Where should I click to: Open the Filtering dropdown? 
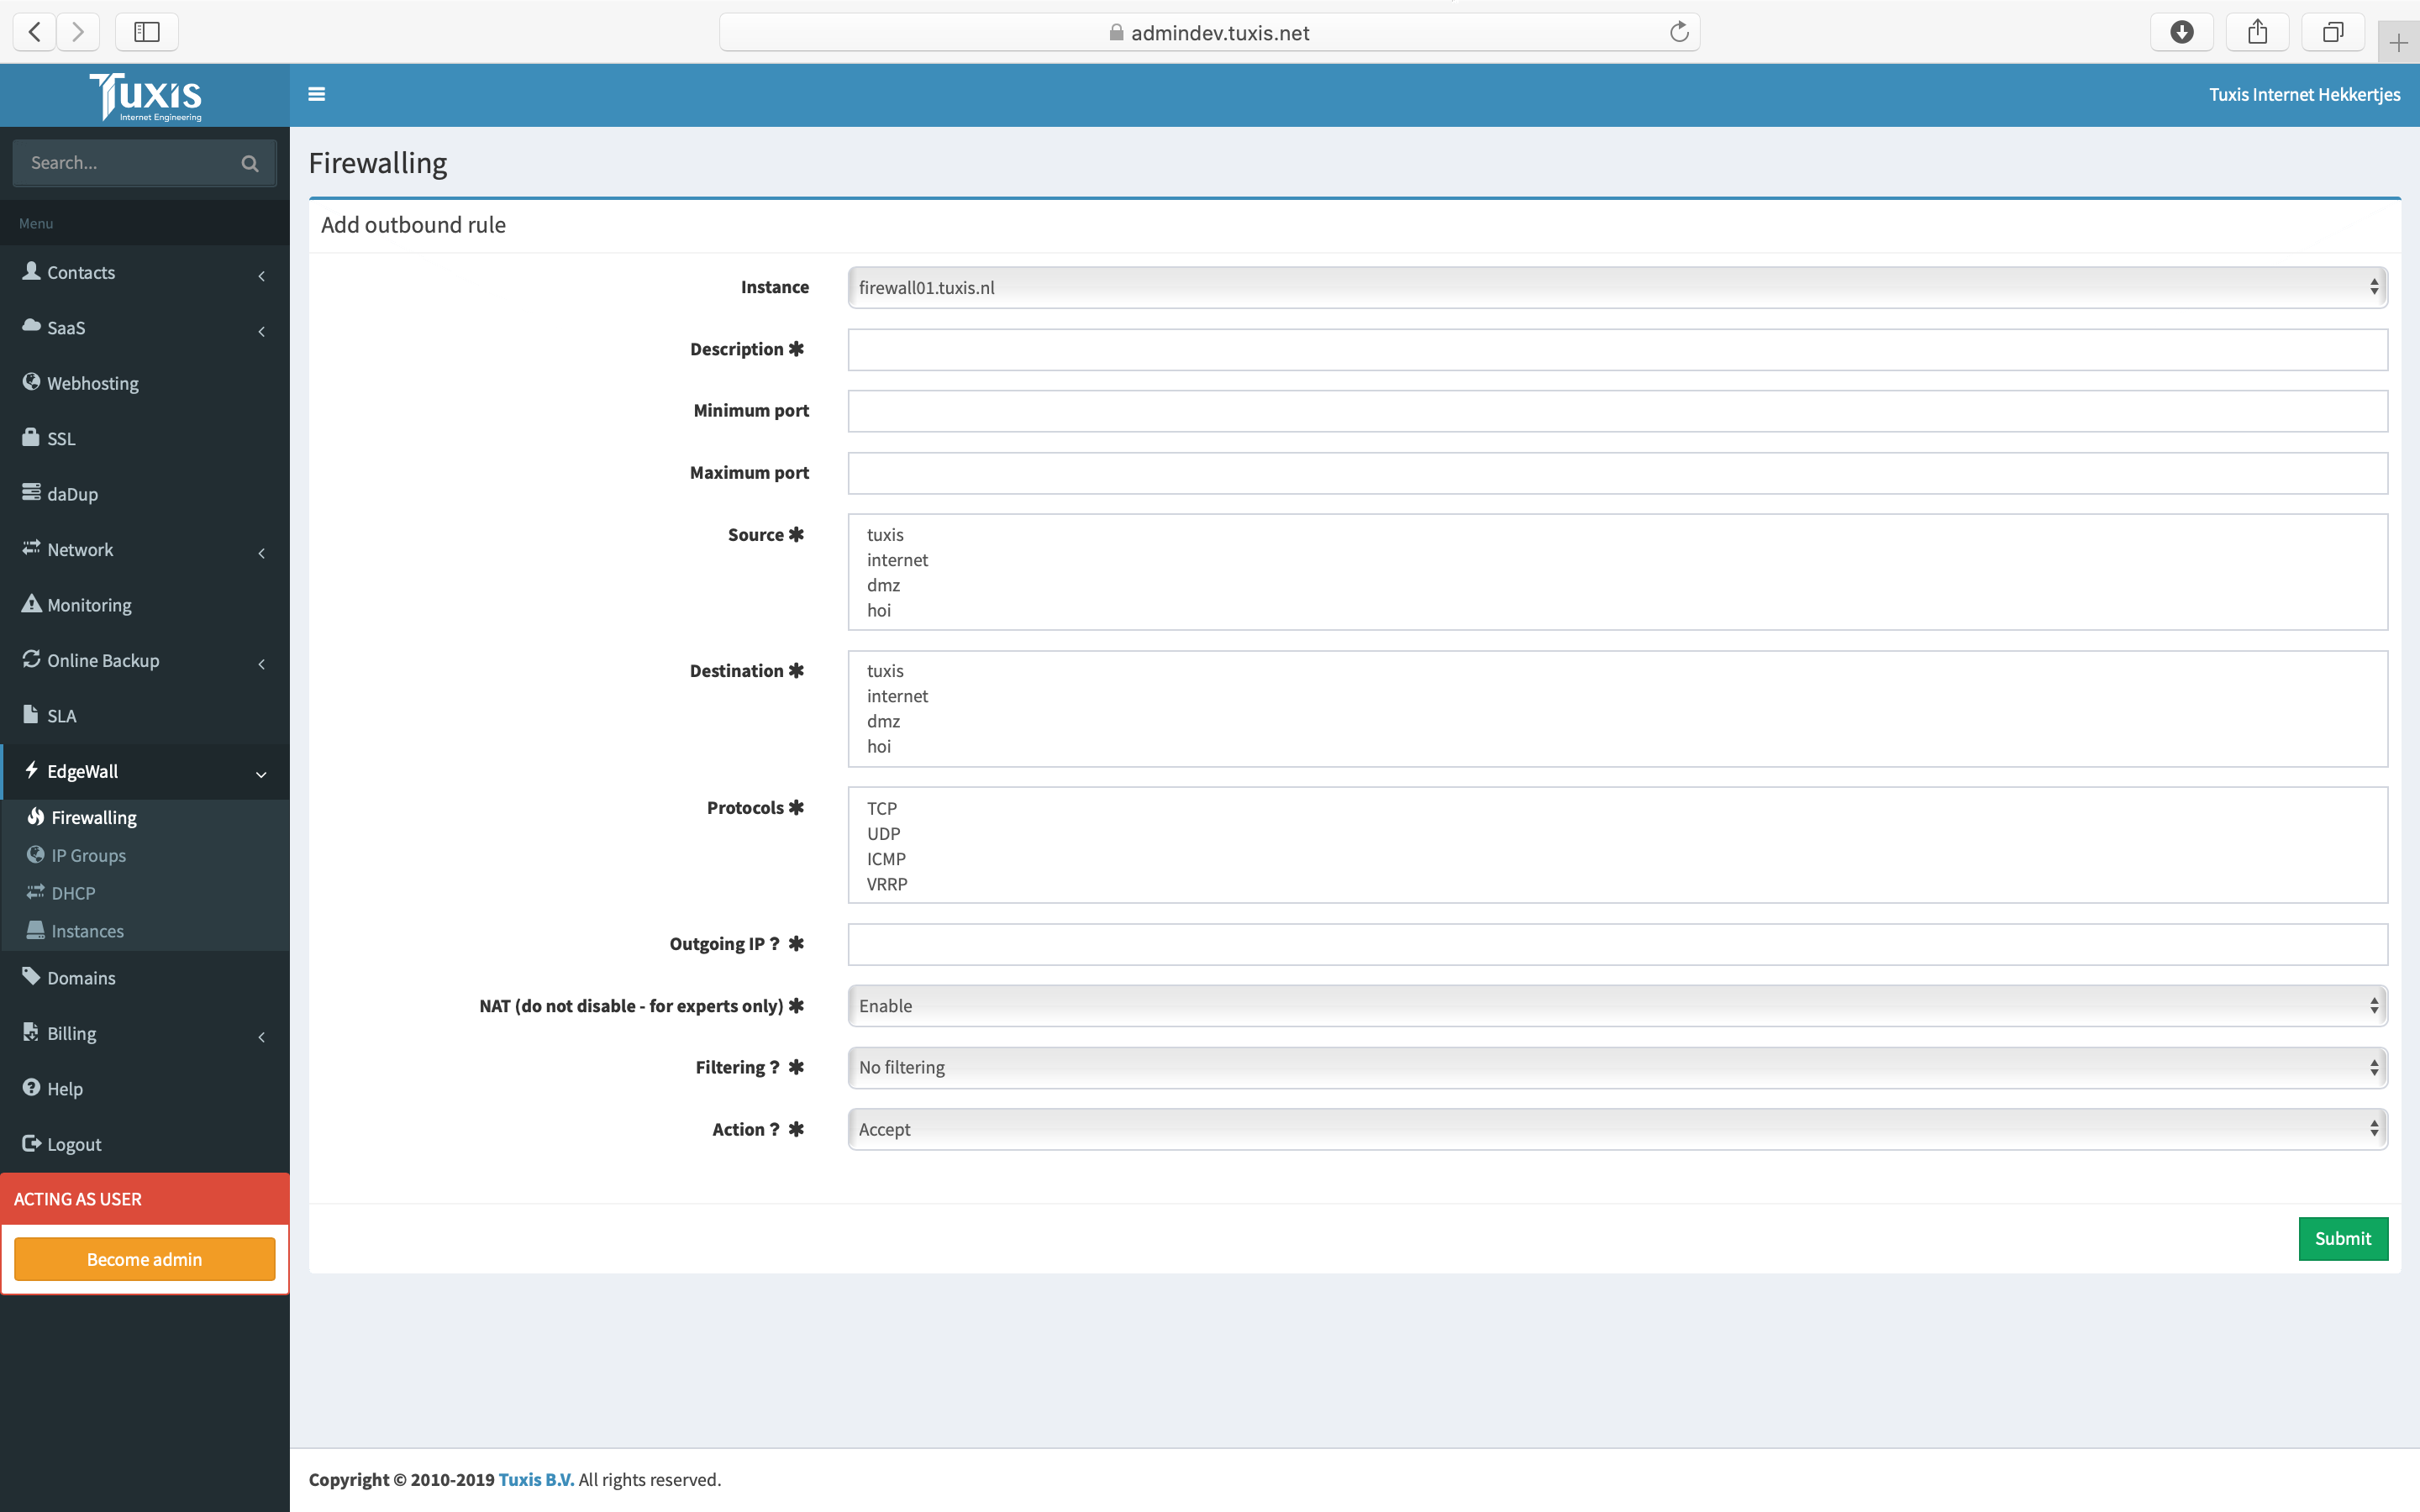1617,1067
